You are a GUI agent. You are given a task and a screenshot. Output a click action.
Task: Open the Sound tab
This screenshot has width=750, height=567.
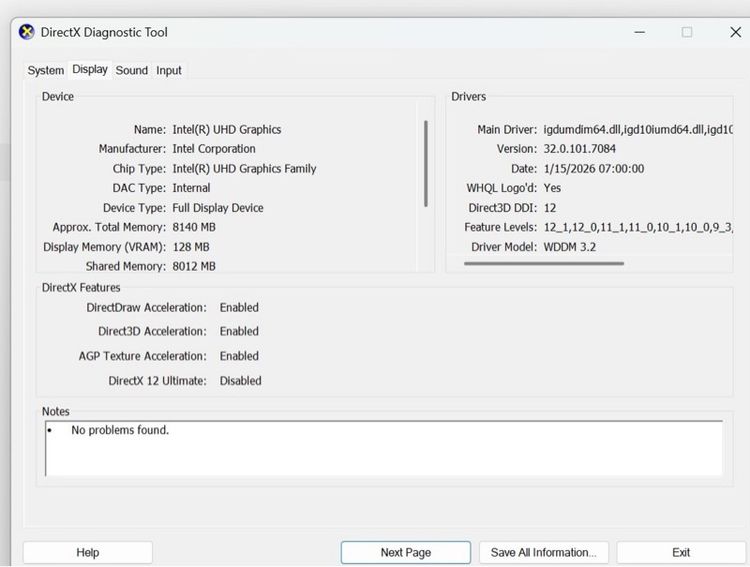click(x=132, y=70)
